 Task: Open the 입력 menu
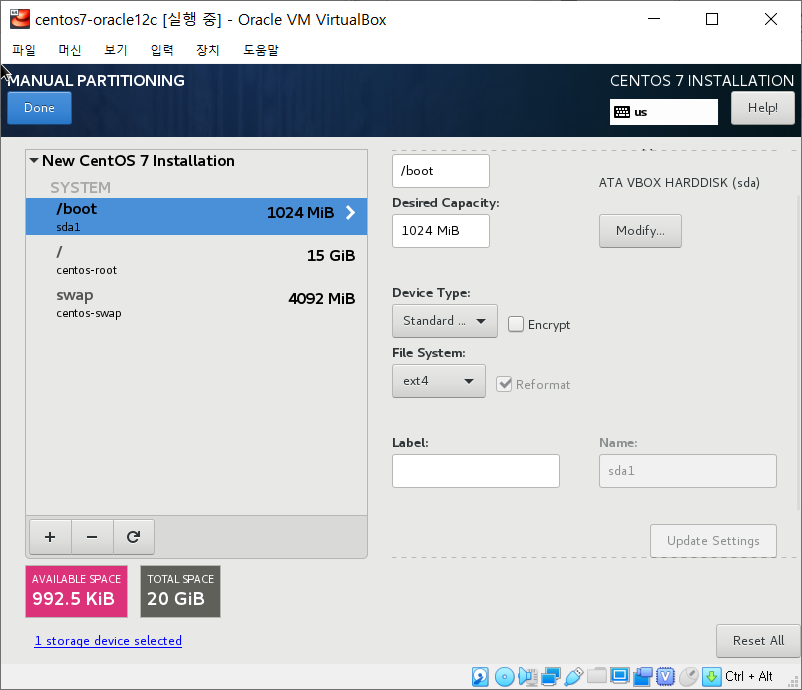tap(162, 50)
